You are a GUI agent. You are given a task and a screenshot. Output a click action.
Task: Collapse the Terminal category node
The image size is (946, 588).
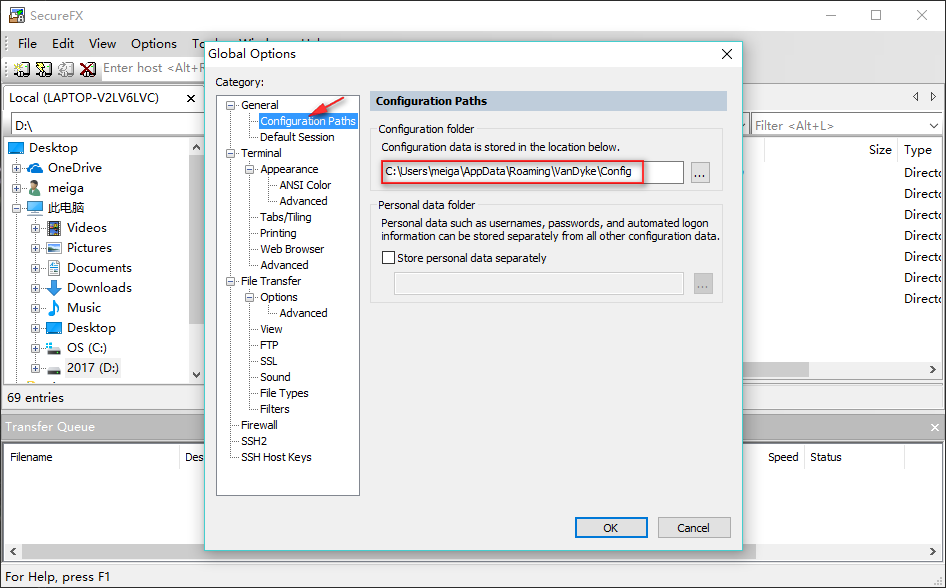click(x=230, y=153)
